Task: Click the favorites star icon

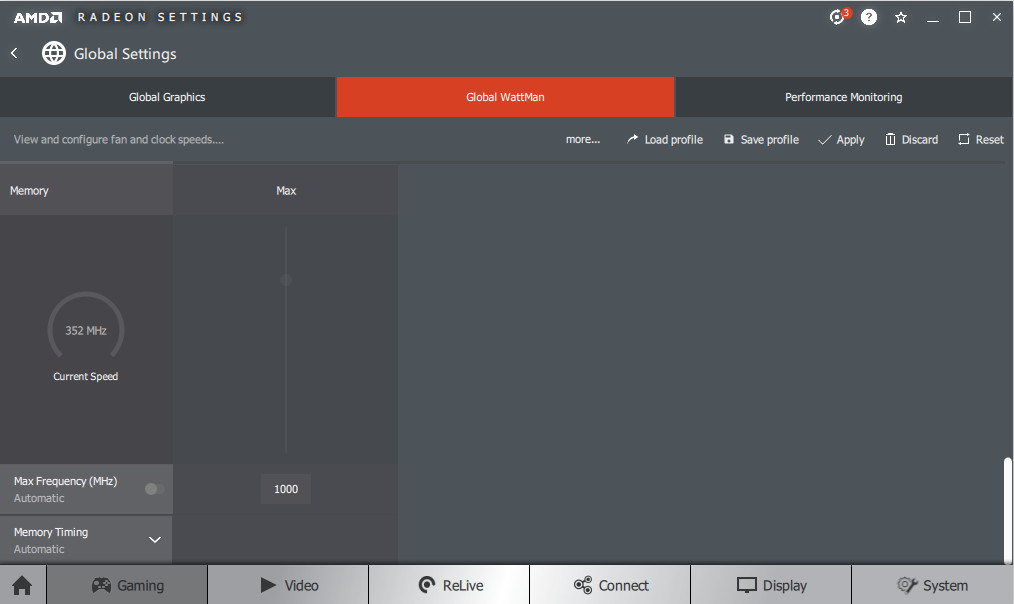Action: [x=901, y=17]
